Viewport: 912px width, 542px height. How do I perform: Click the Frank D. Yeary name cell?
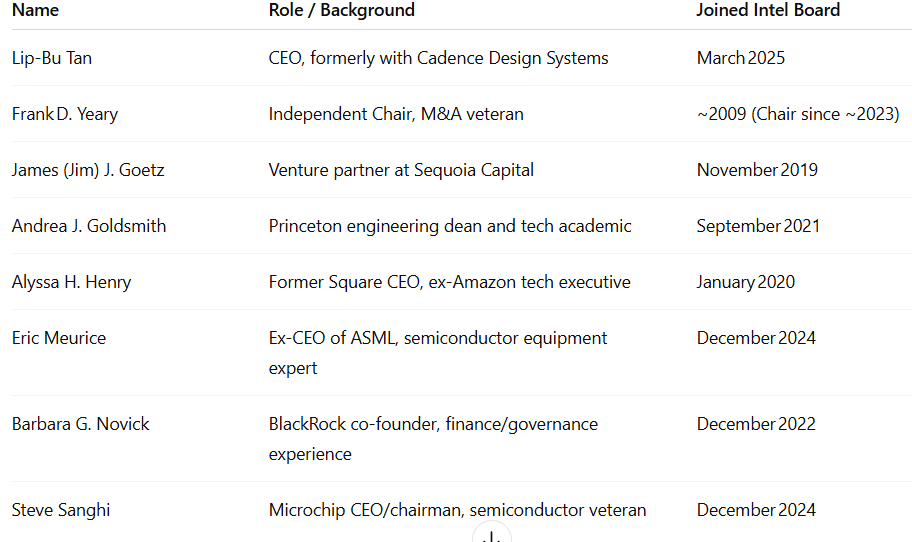(65, 114)
